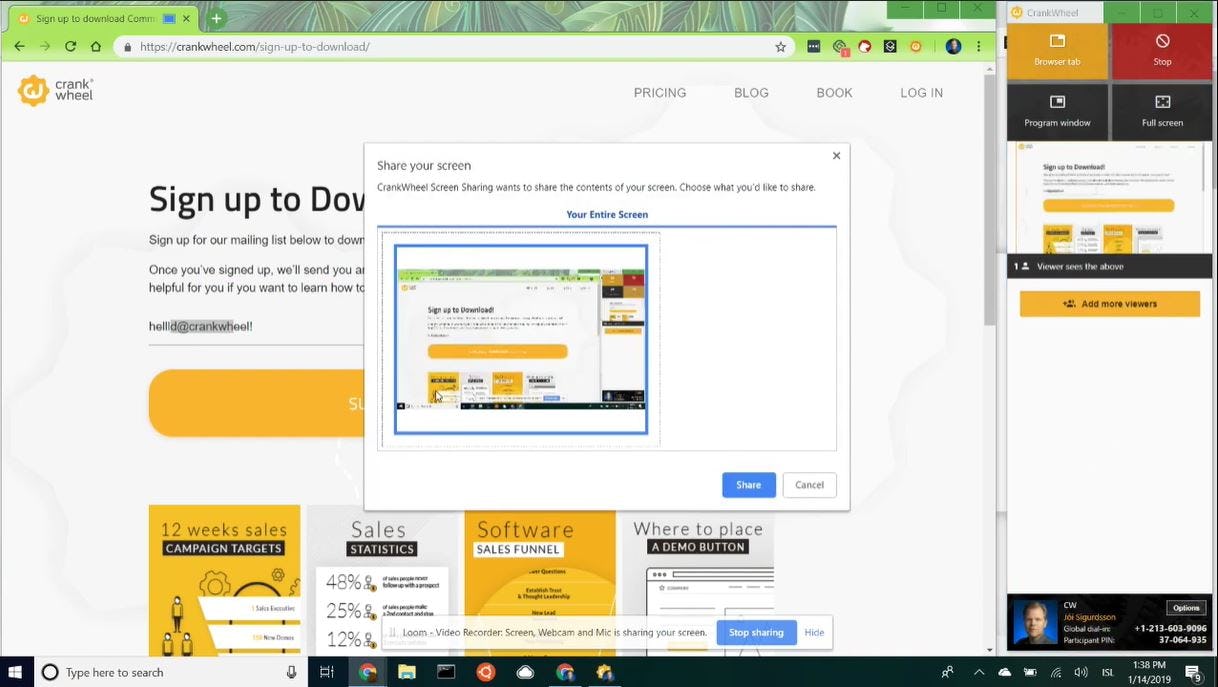Open the browser home page icon
This screenshot has width=1218, height=687.
click(96, 46)
